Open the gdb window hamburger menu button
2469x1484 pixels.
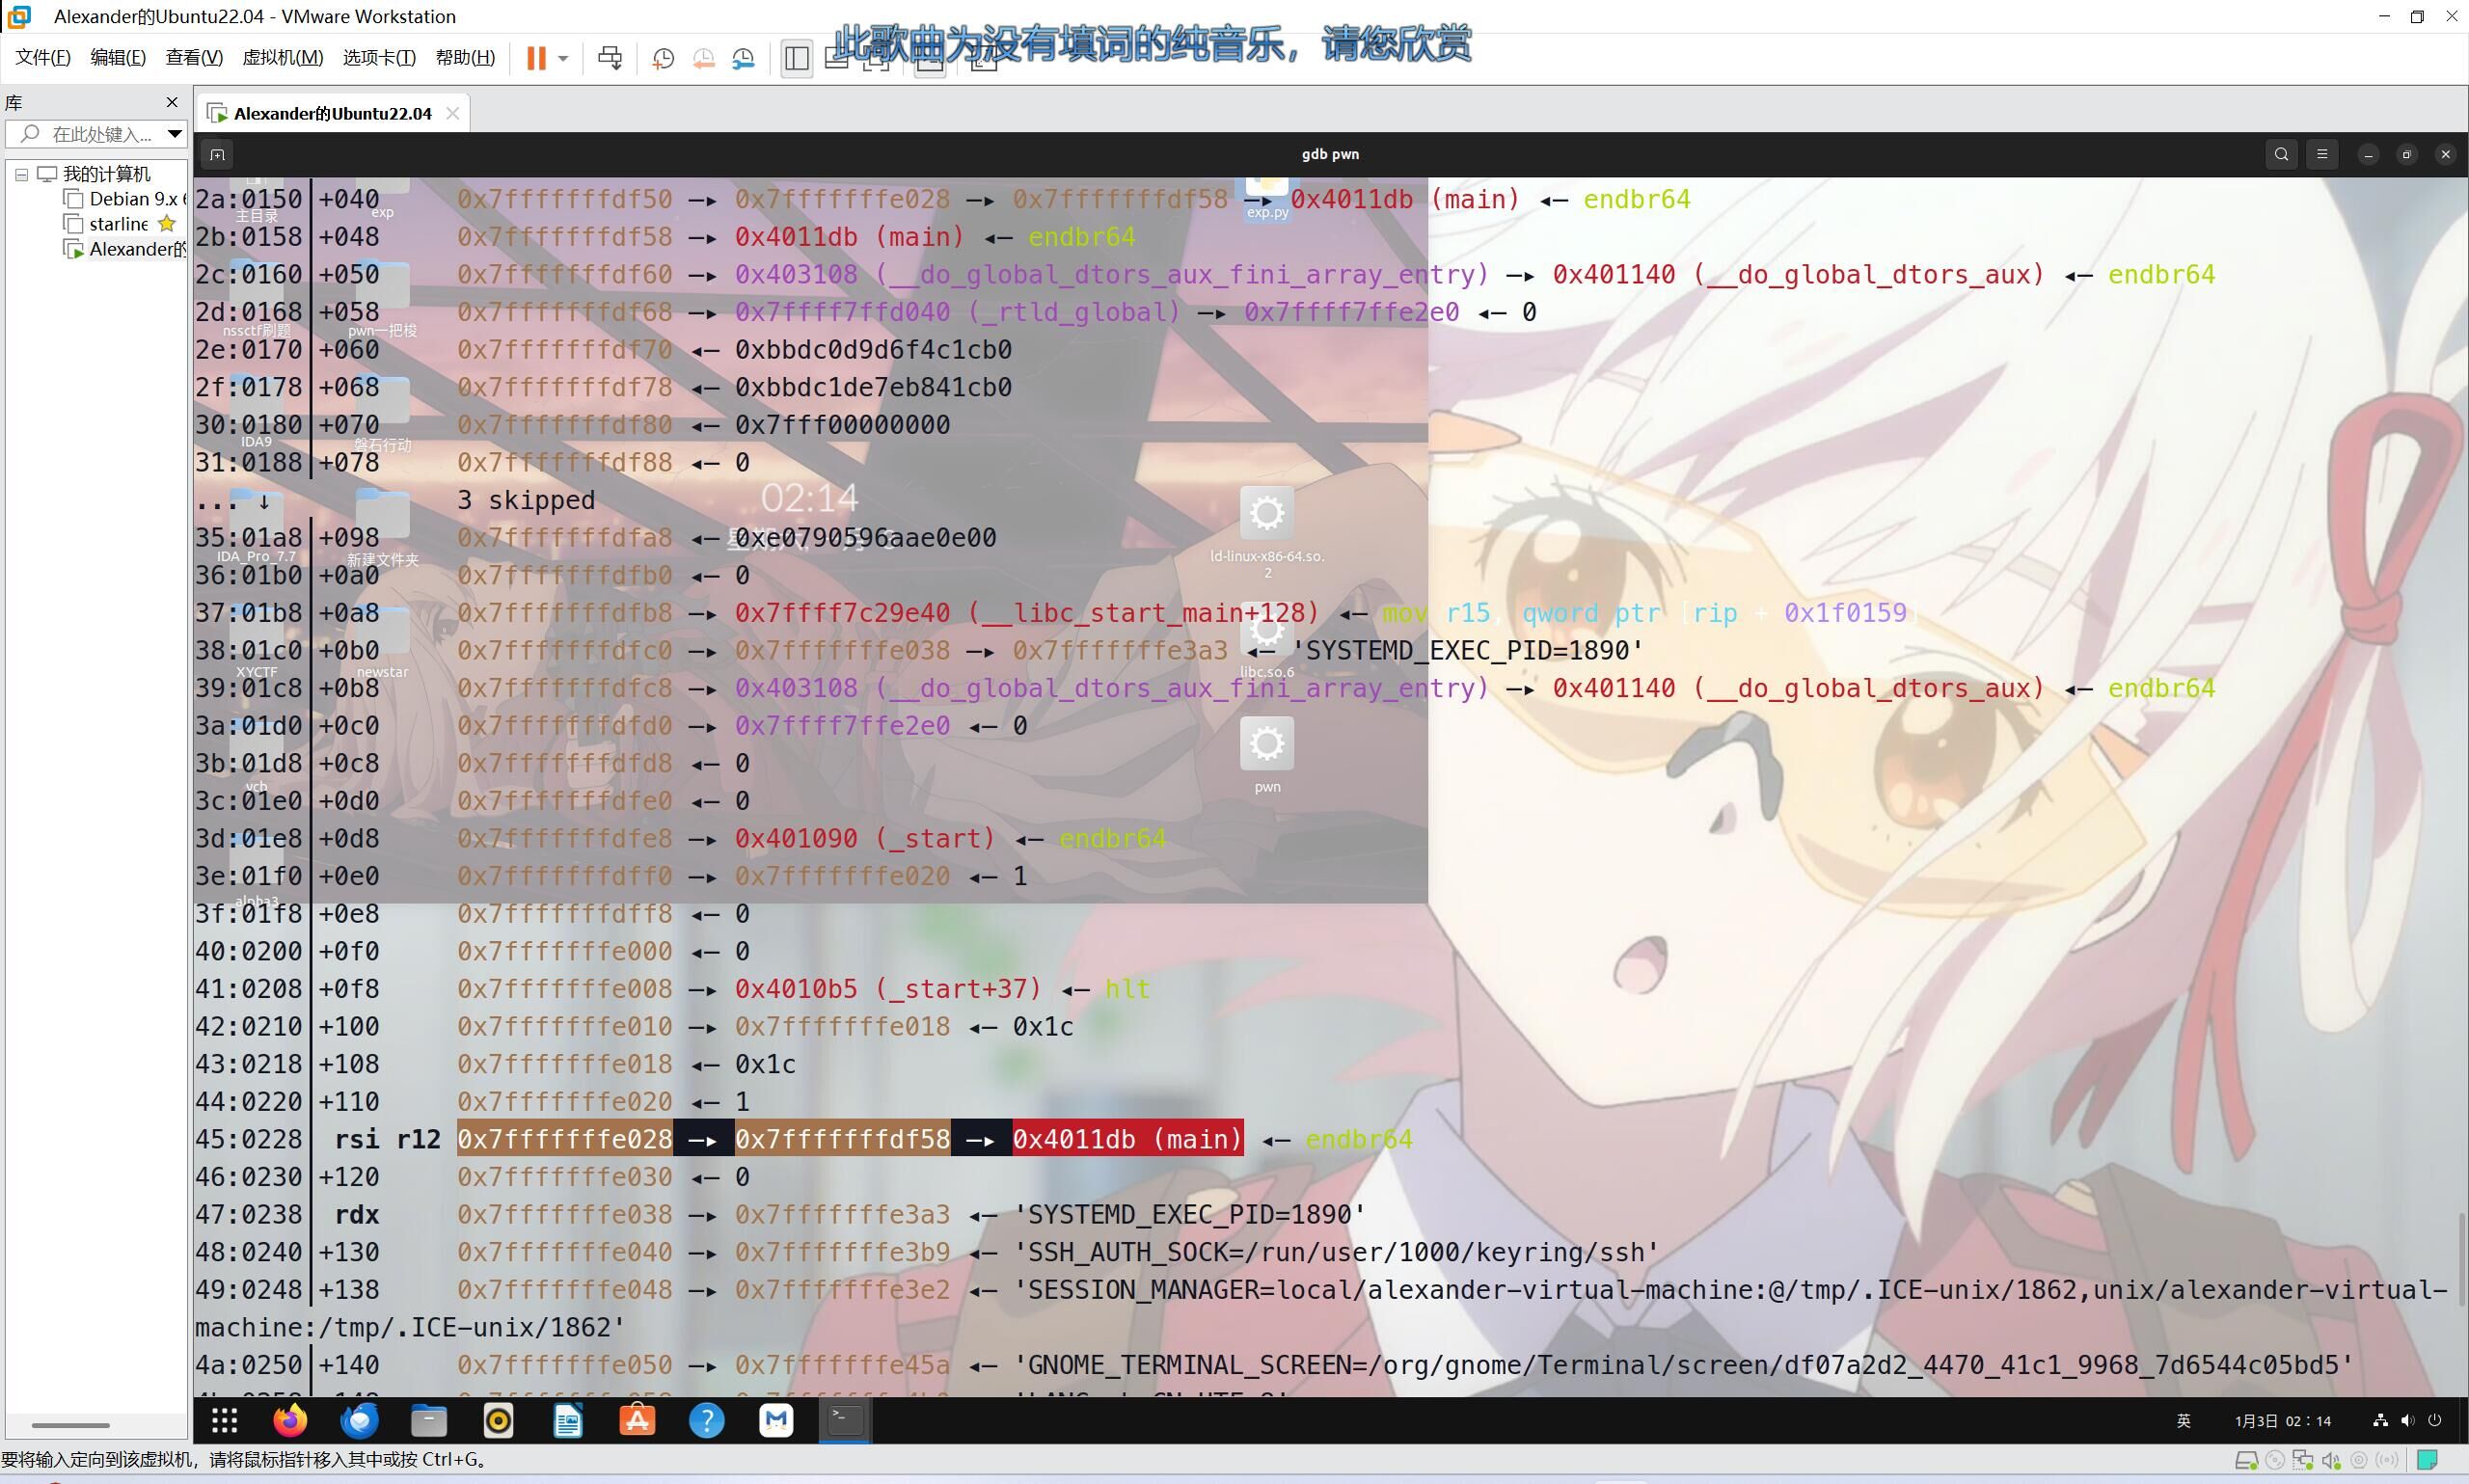2322,154
